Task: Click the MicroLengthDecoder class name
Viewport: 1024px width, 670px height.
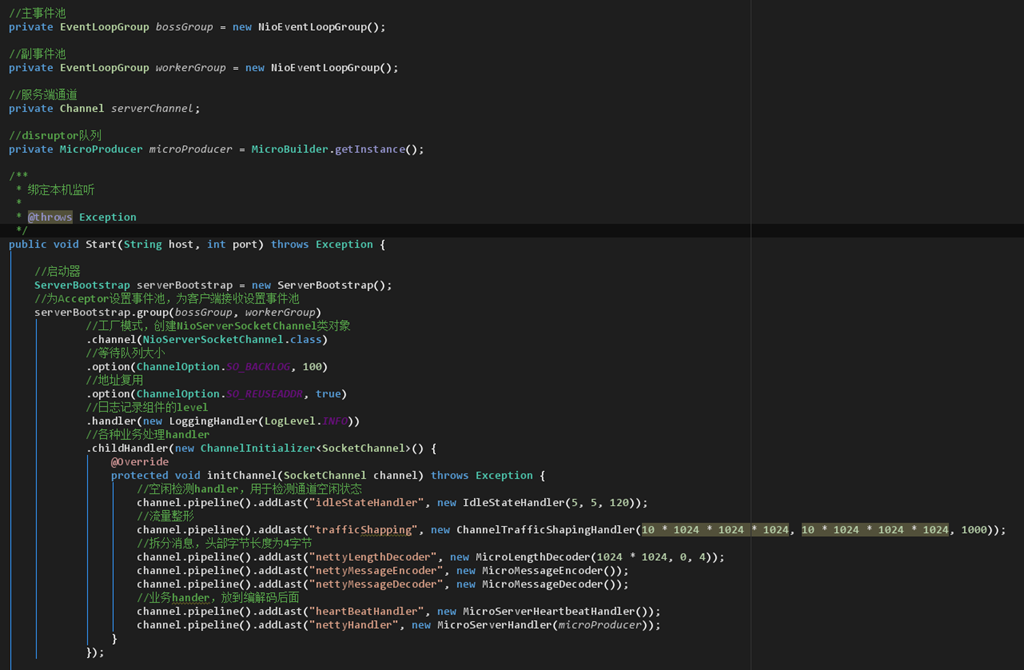Action: [533, 557]
